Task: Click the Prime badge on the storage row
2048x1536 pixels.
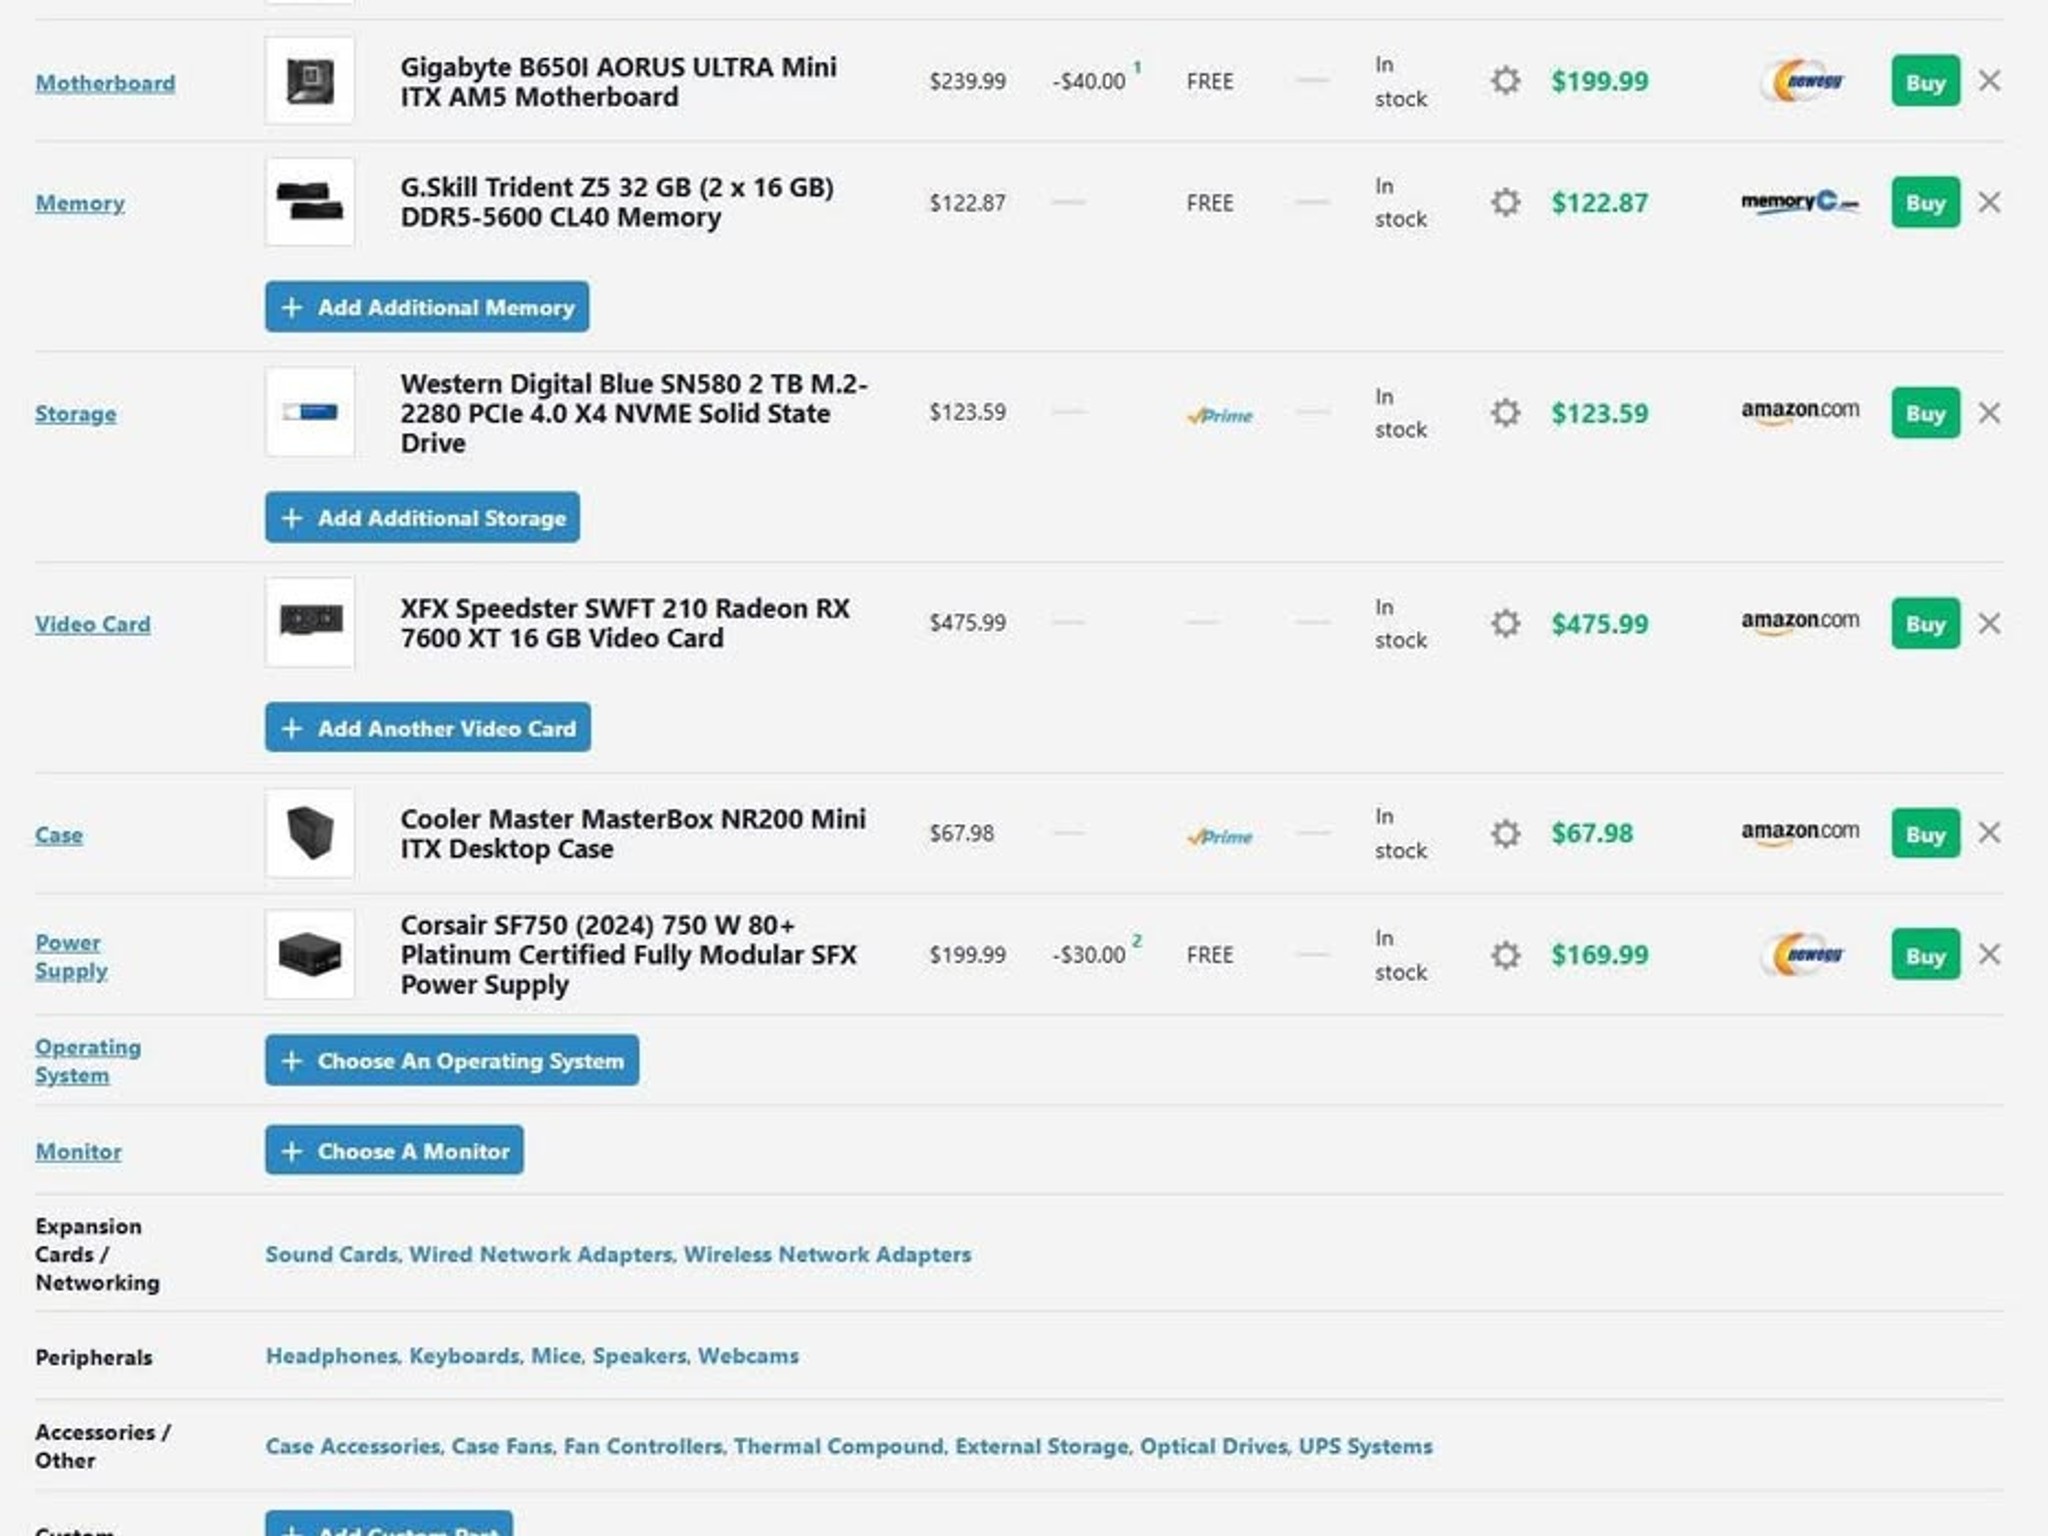Action: pos(1219,415)
